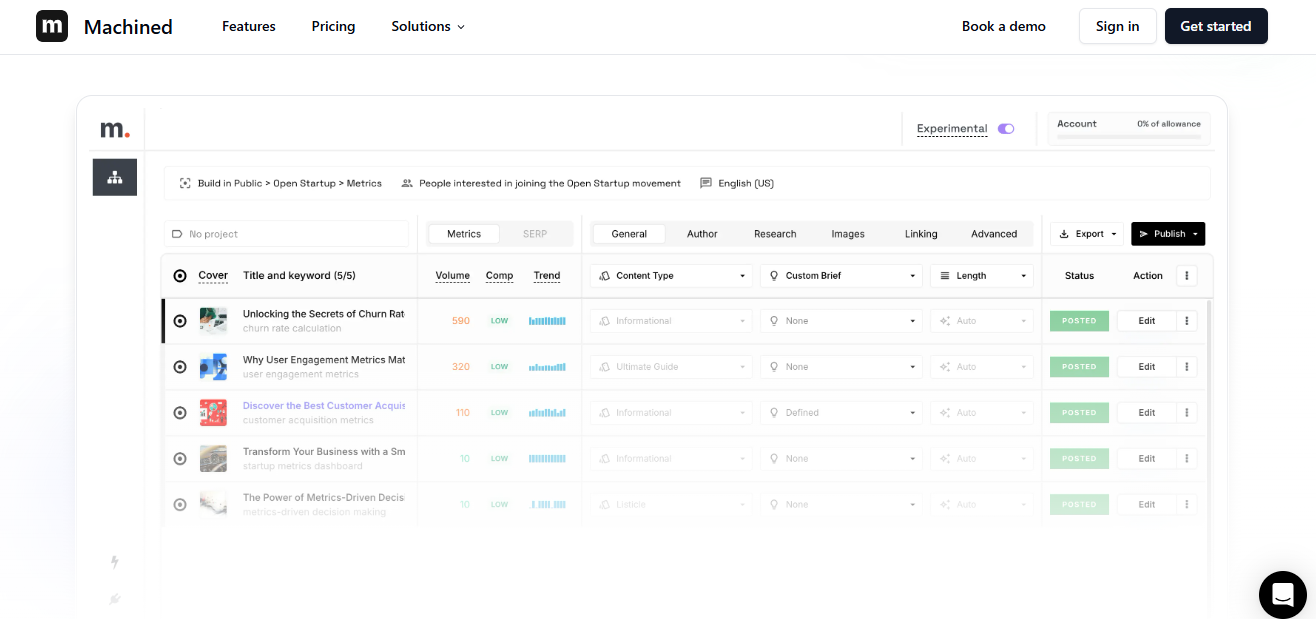Open the three-dot menu for the churn rate row
Viewport: 1316px width, 619px height.
1187,321
